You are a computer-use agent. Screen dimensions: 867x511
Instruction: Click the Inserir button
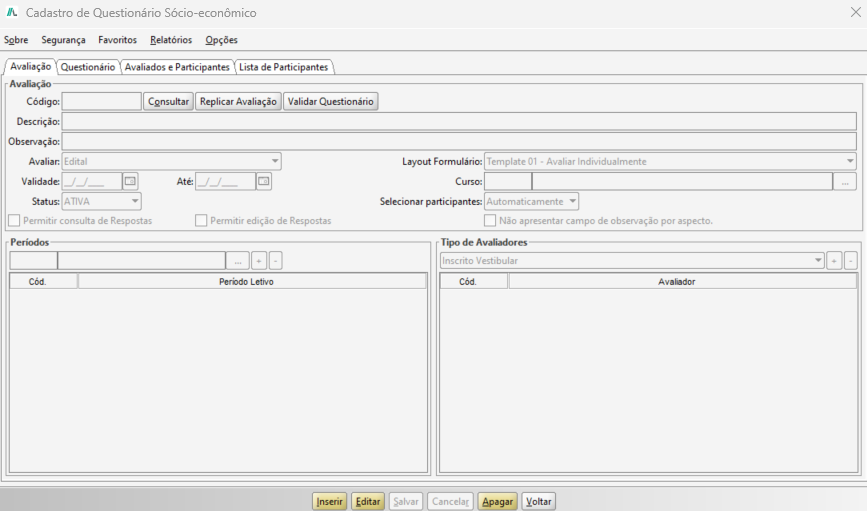330,502
